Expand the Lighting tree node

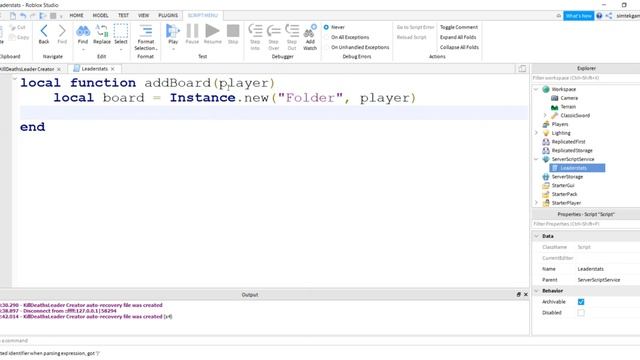tap(536, 133)
